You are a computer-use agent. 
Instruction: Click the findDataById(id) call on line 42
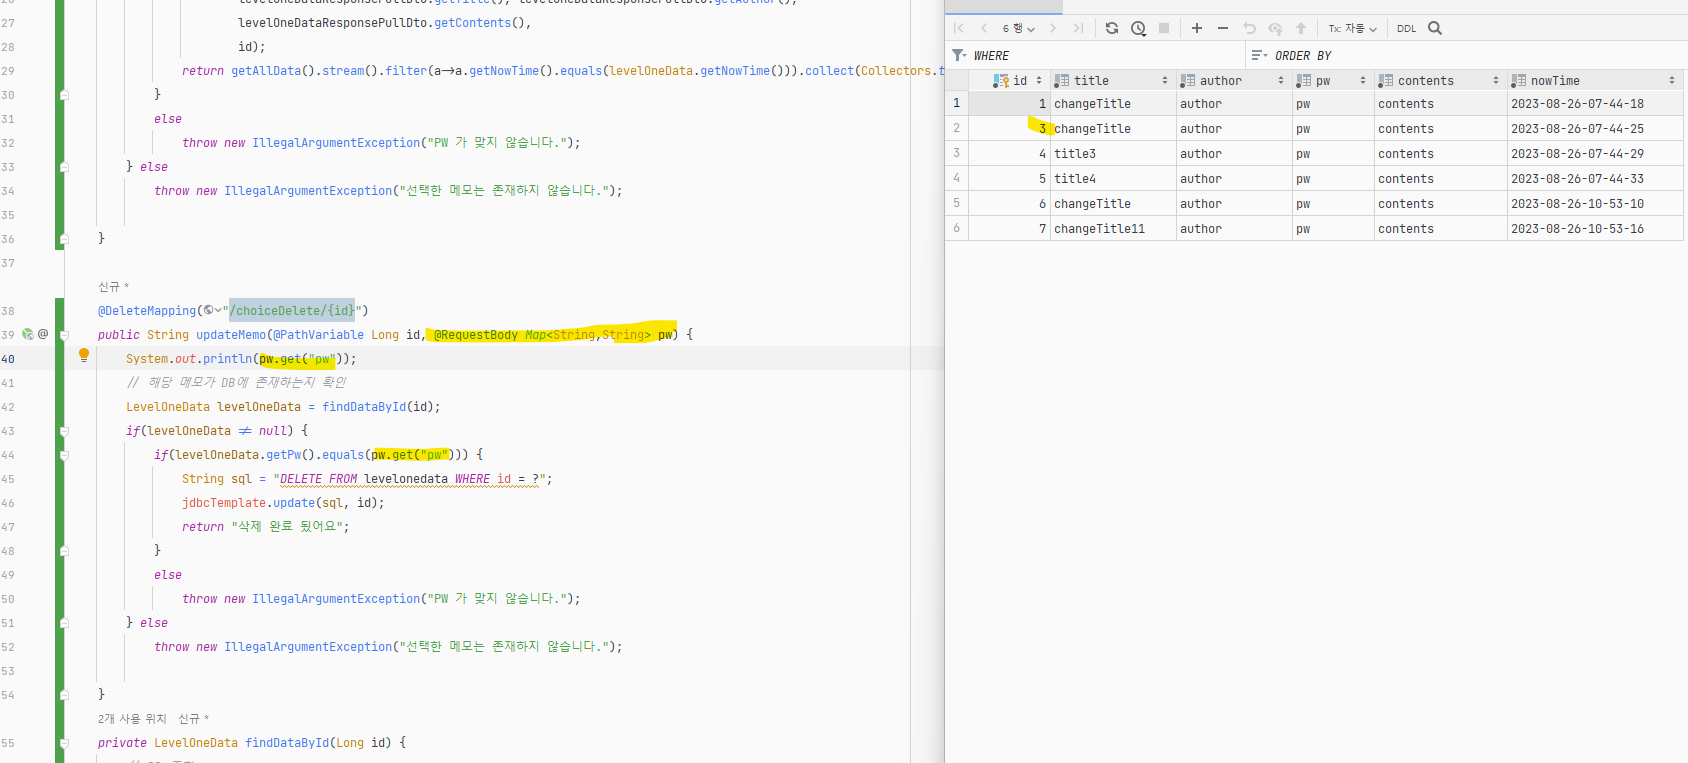380,407
